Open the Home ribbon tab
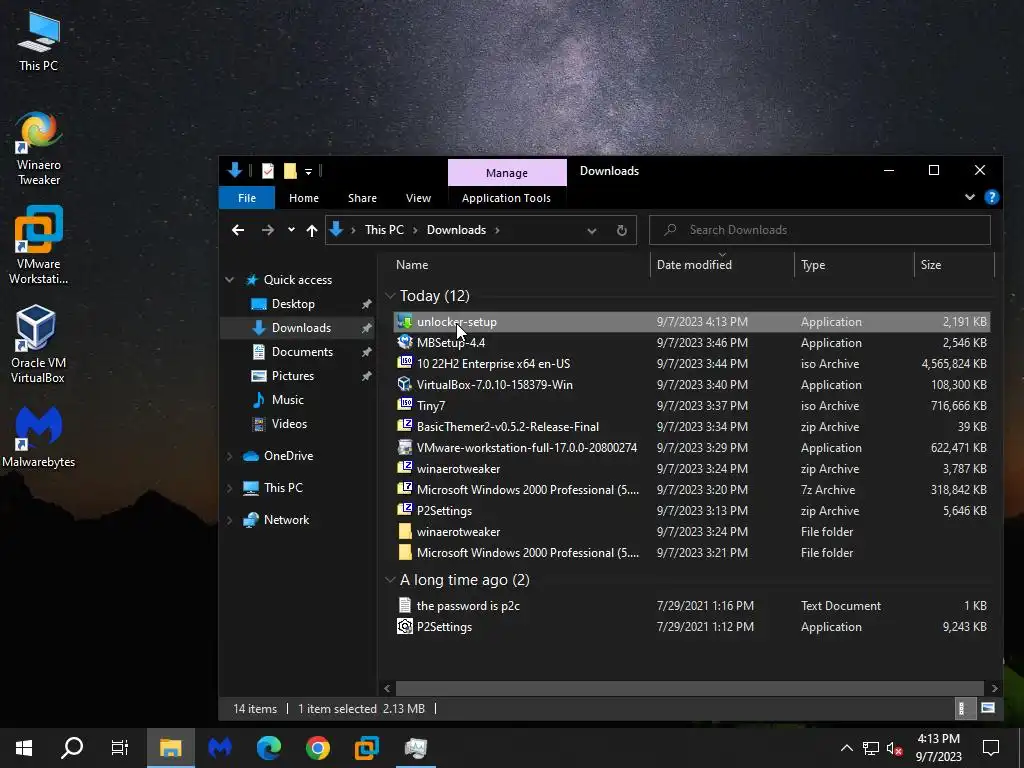This screenshot has height=768, width=1024. click(304, 198)
